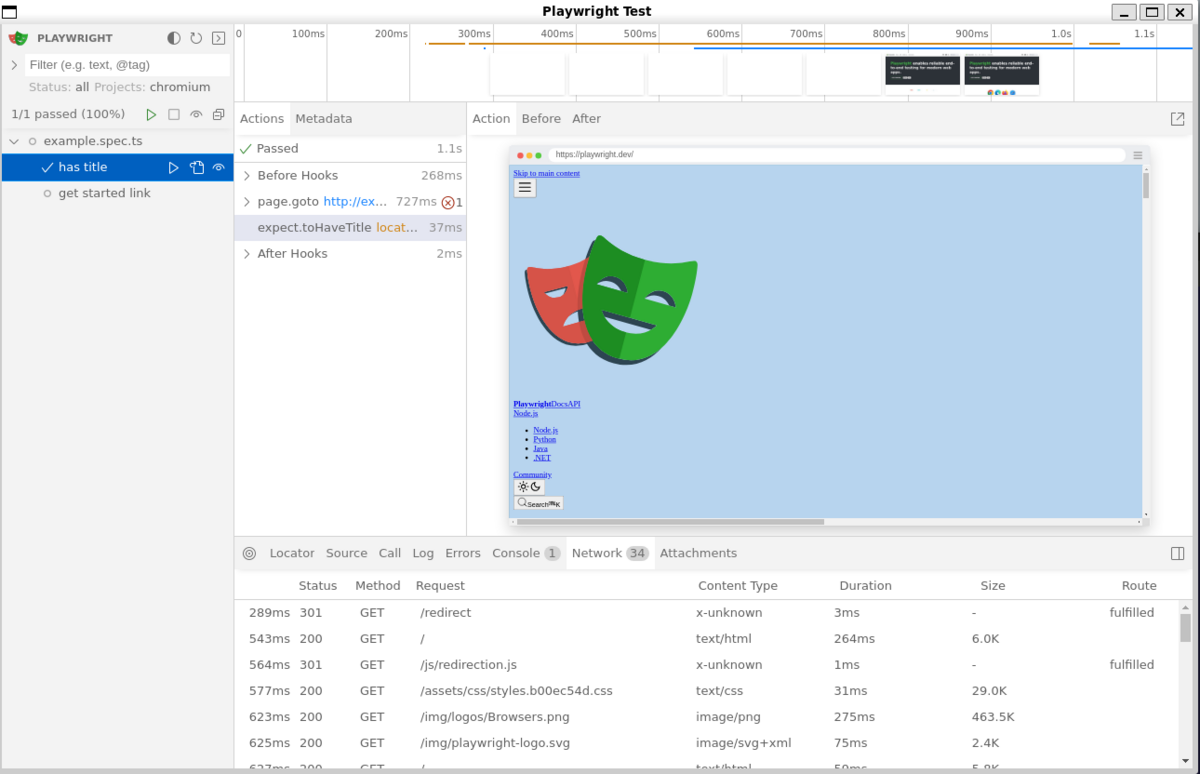Click the hamburger menu in the snapshot page
This screenshot has width=1200, height=774.
point(525,188)
